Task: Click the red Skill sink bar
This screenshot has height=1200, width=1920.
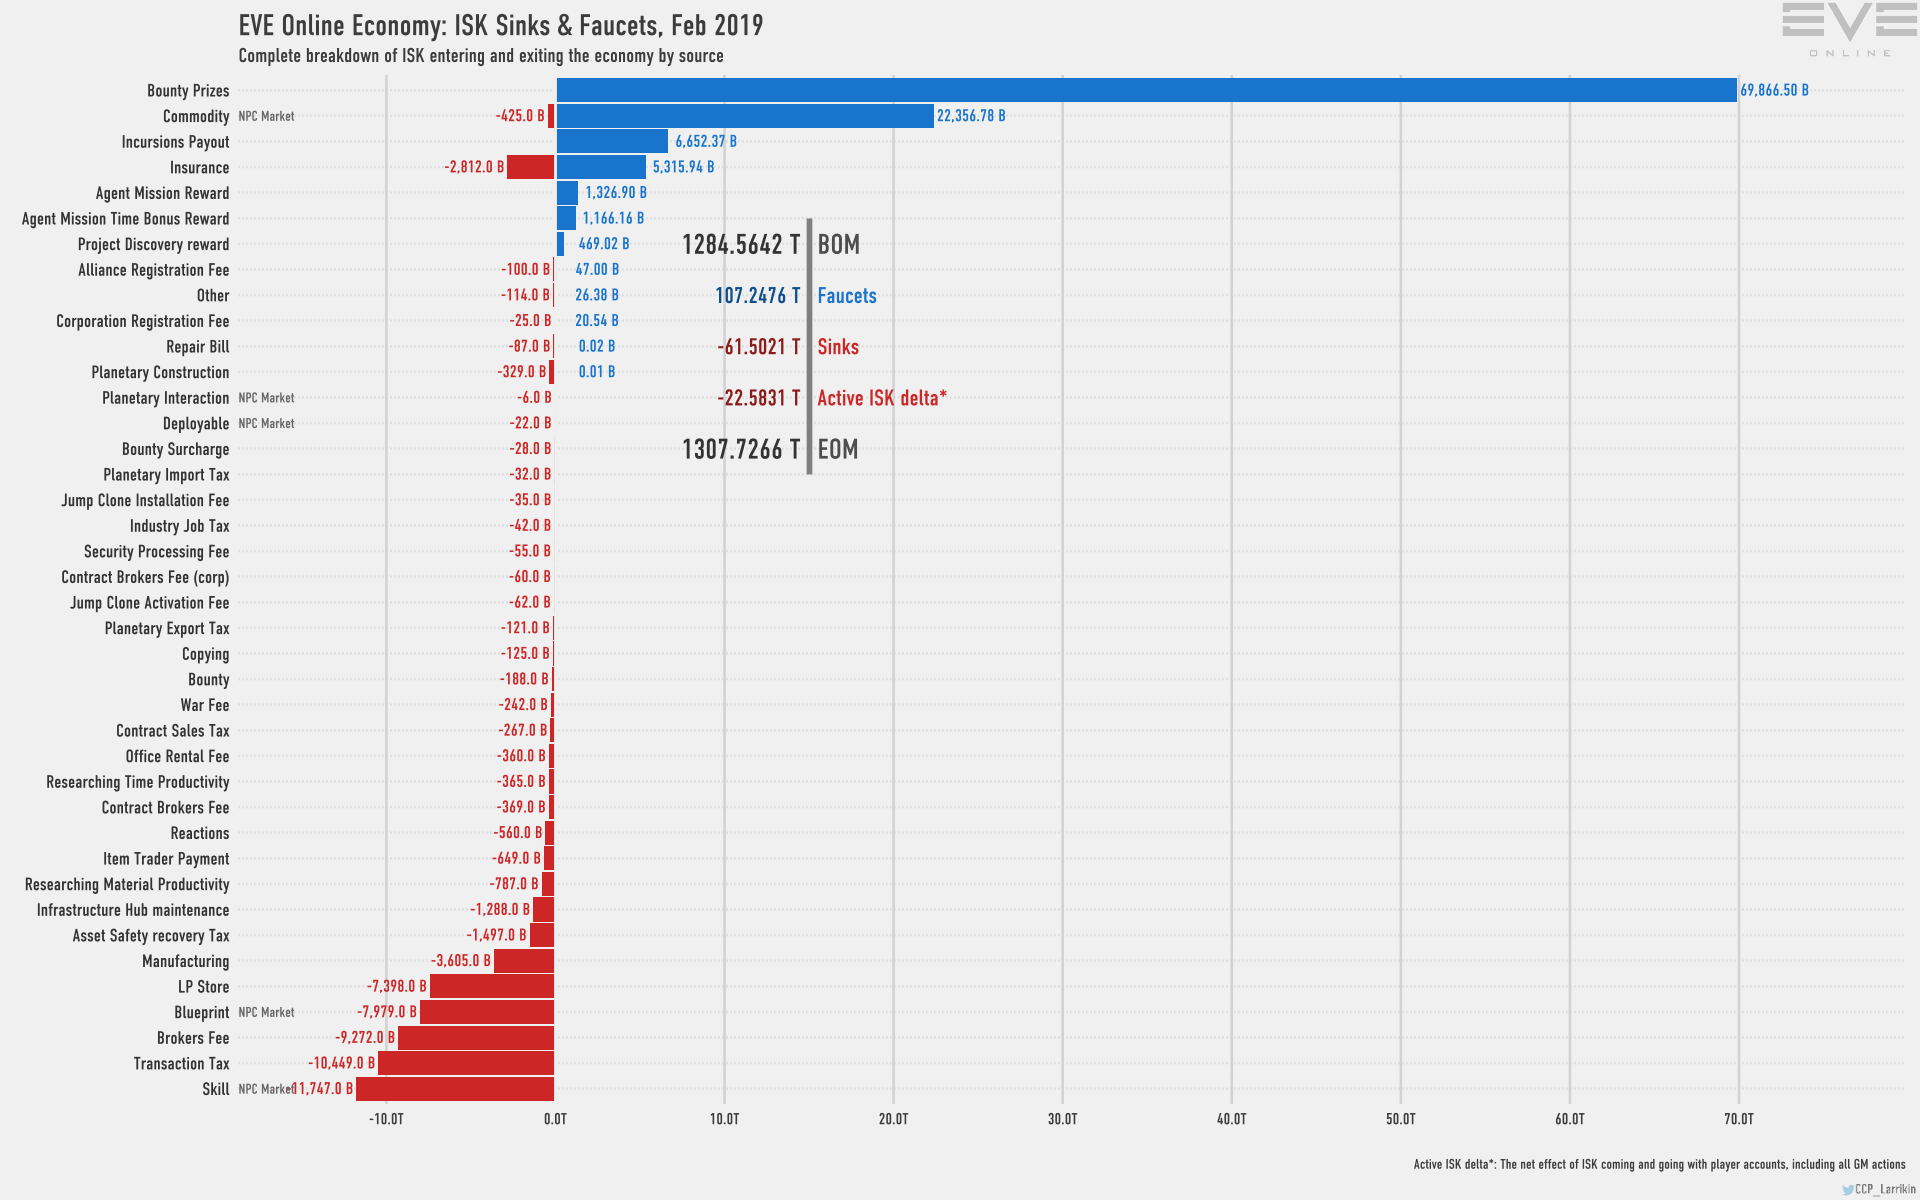Action: coord(455,1089)
